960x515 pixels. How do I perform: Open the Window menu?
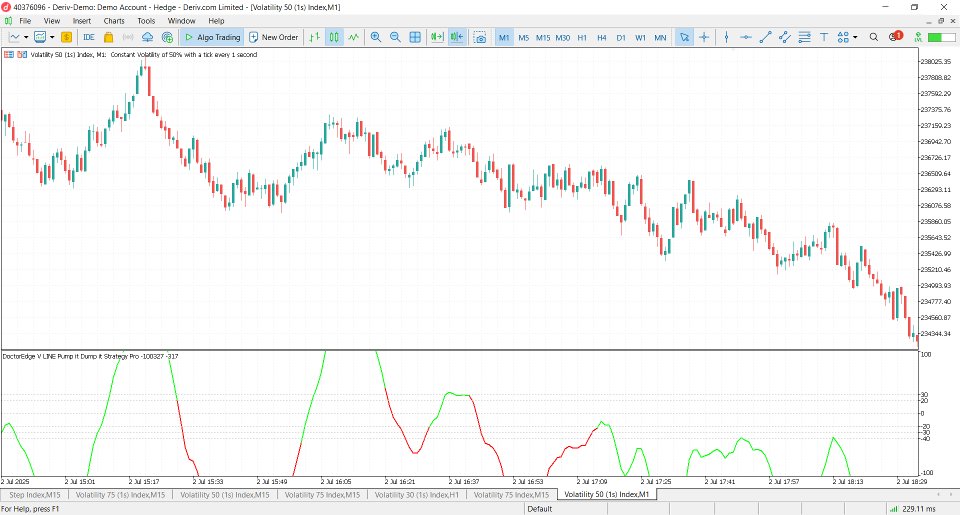[x=181, y=21]
